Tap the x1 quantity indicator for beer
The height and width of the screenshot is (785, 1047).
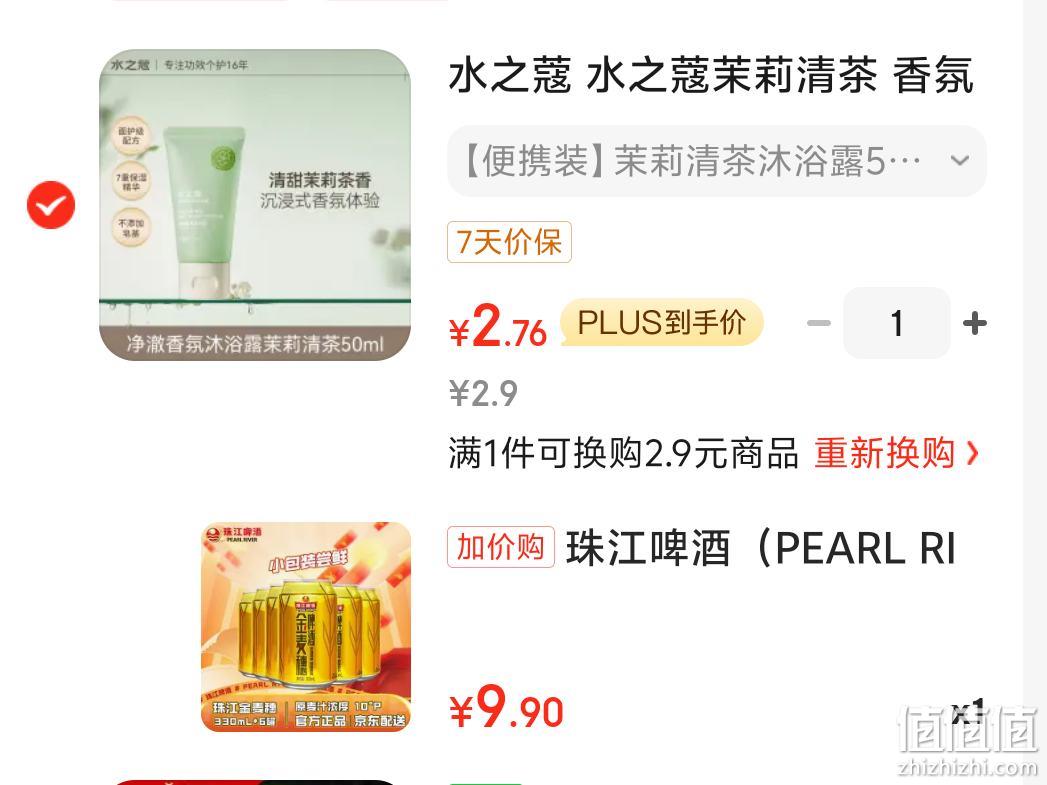click(968, 712)
